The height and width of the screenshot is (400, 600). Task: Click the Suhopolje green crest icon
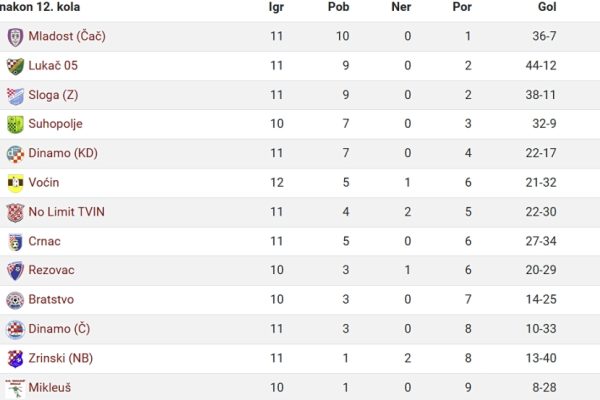click(x=15, y=125)
